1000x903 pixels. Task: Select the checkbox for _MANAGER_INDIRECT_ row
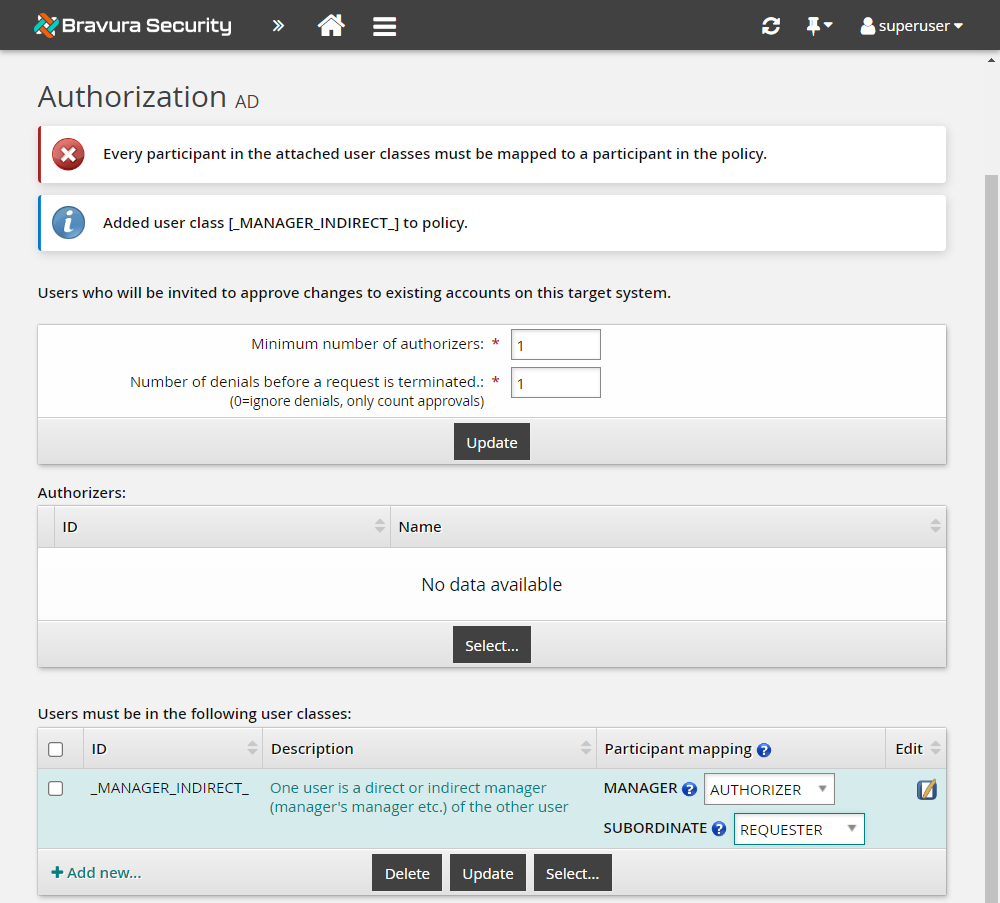click(x=57, y=788)
